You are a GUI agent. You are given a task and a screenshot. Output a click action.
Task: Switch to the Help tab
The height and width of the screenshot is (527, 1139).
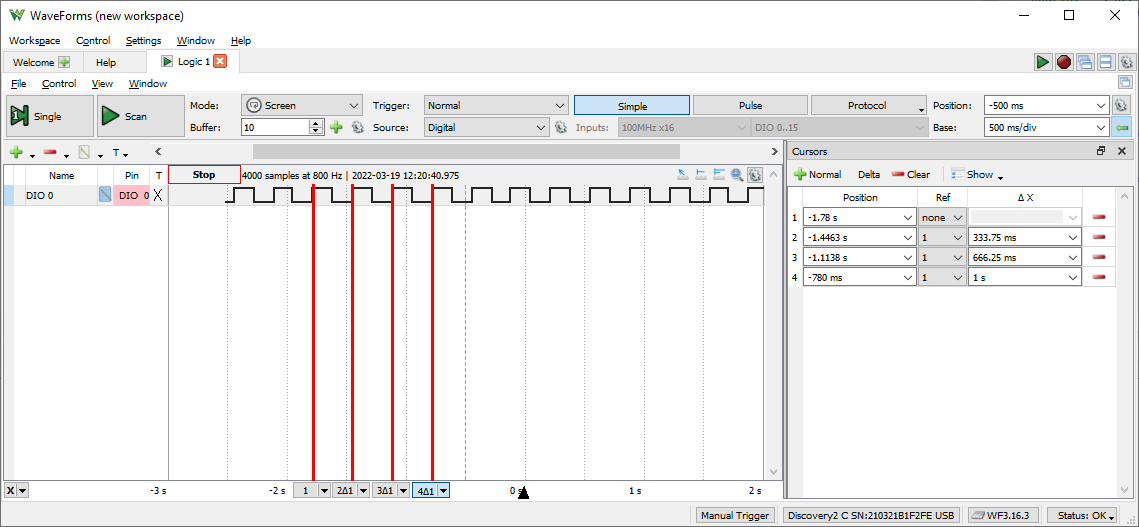point(106,63)
